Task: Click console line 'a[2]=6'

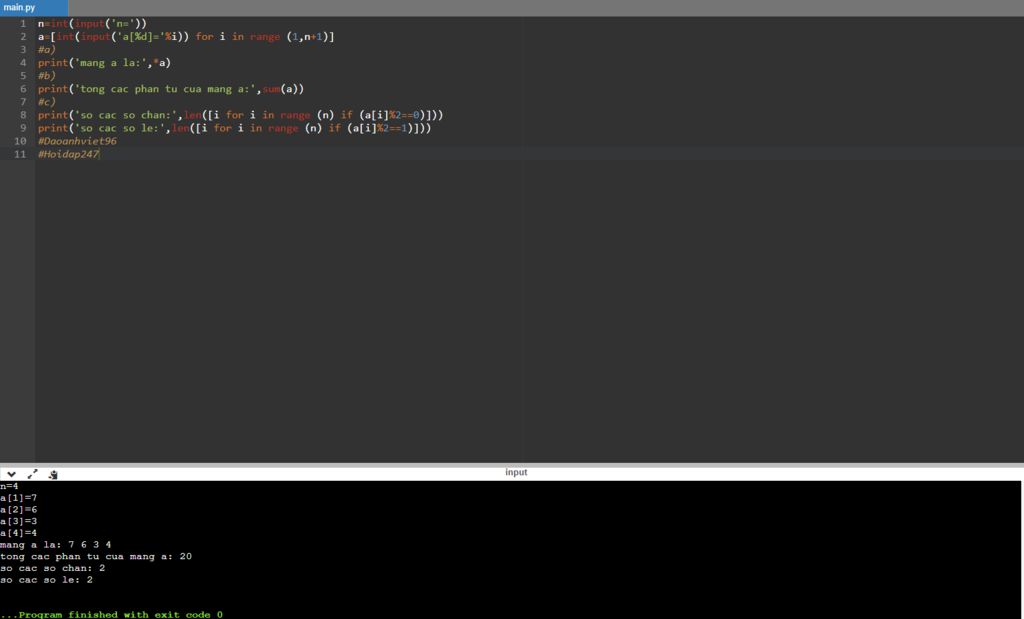Action: tap(18, 509)
